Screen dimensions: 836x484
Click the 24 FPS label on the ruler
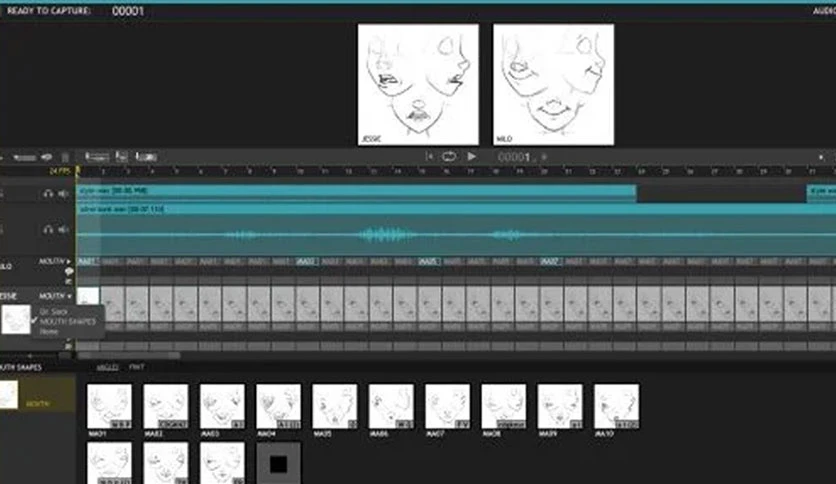tap(60, 171)
